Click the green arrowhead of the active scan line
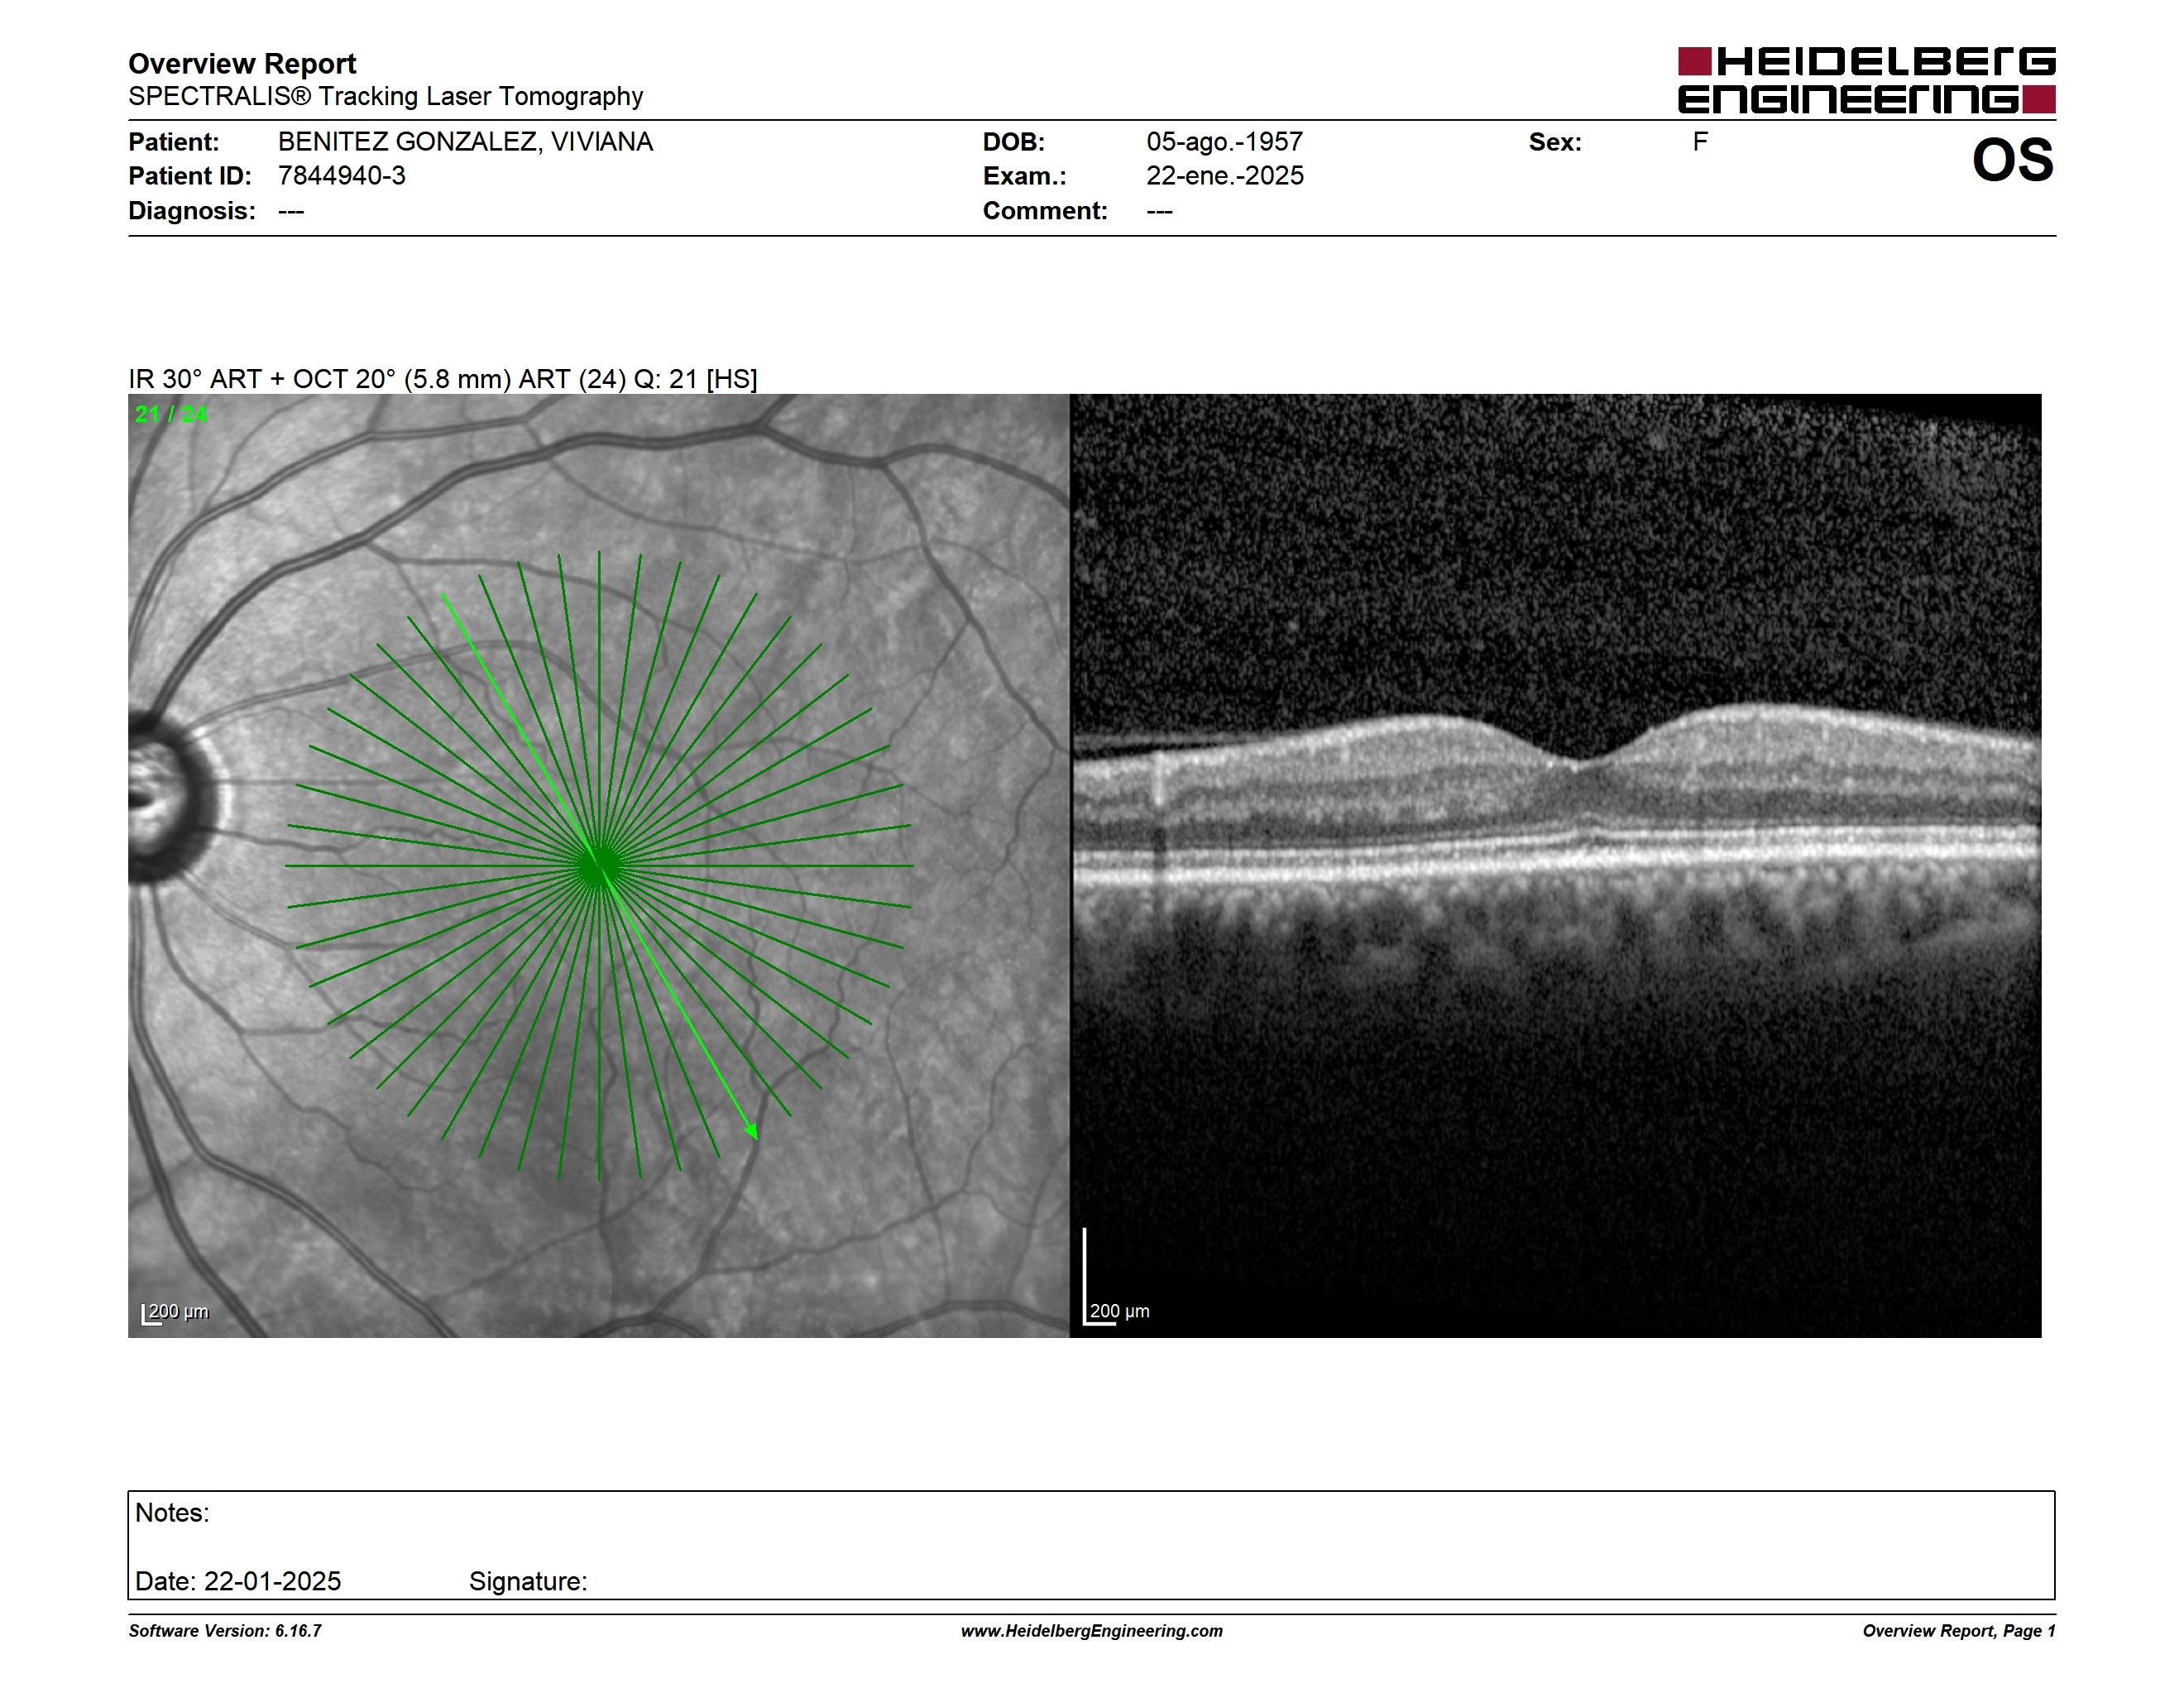The height and width of the screenshot is (1688, 2184). (752, 1131)
